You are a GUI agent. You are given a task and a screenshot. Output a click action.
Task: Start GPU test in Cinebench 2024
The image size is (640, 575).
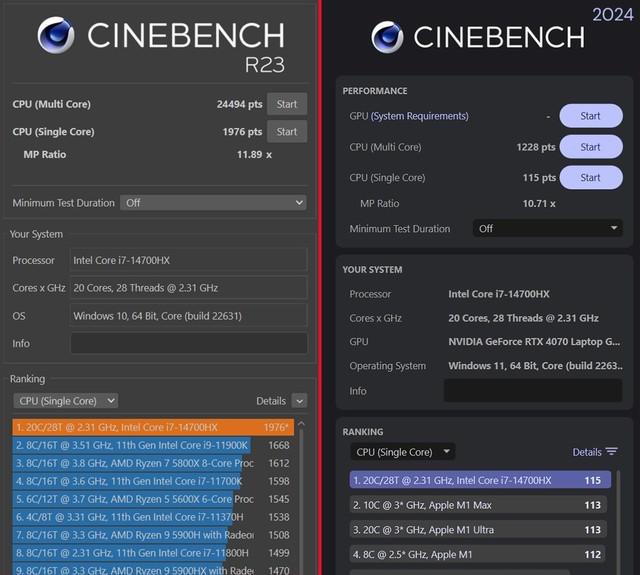tap(591, 116)
